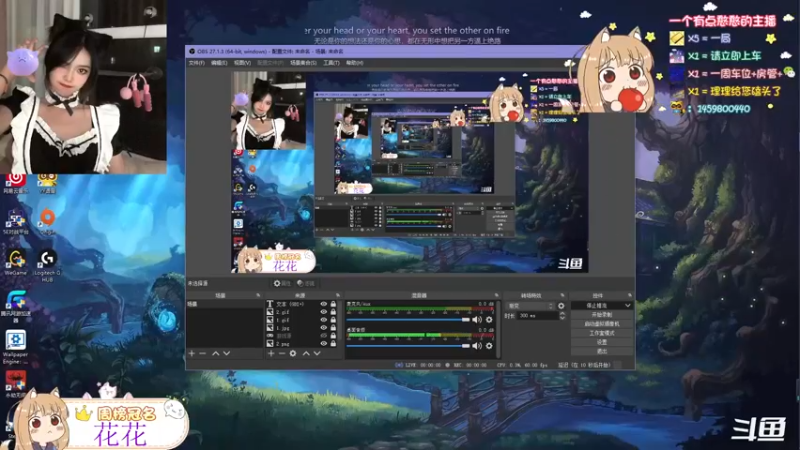Click the Stop Streaming button
Screen dimensions: 800x450
[597, 305]
